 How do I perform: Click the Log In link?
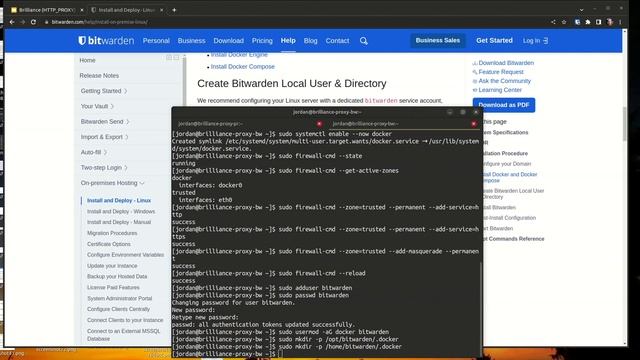tap(535, 41)
